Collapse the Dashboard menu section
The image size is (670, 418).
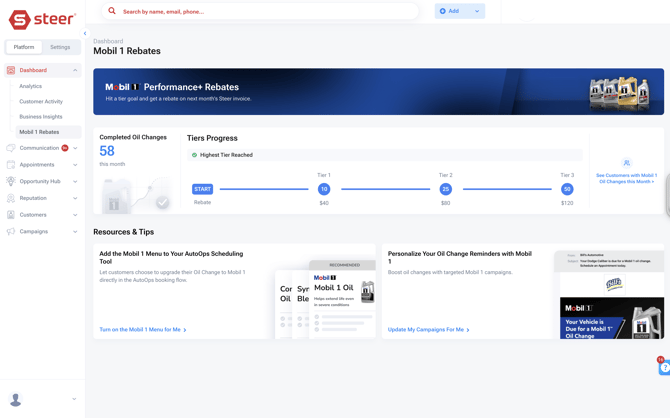coord(75,70)
